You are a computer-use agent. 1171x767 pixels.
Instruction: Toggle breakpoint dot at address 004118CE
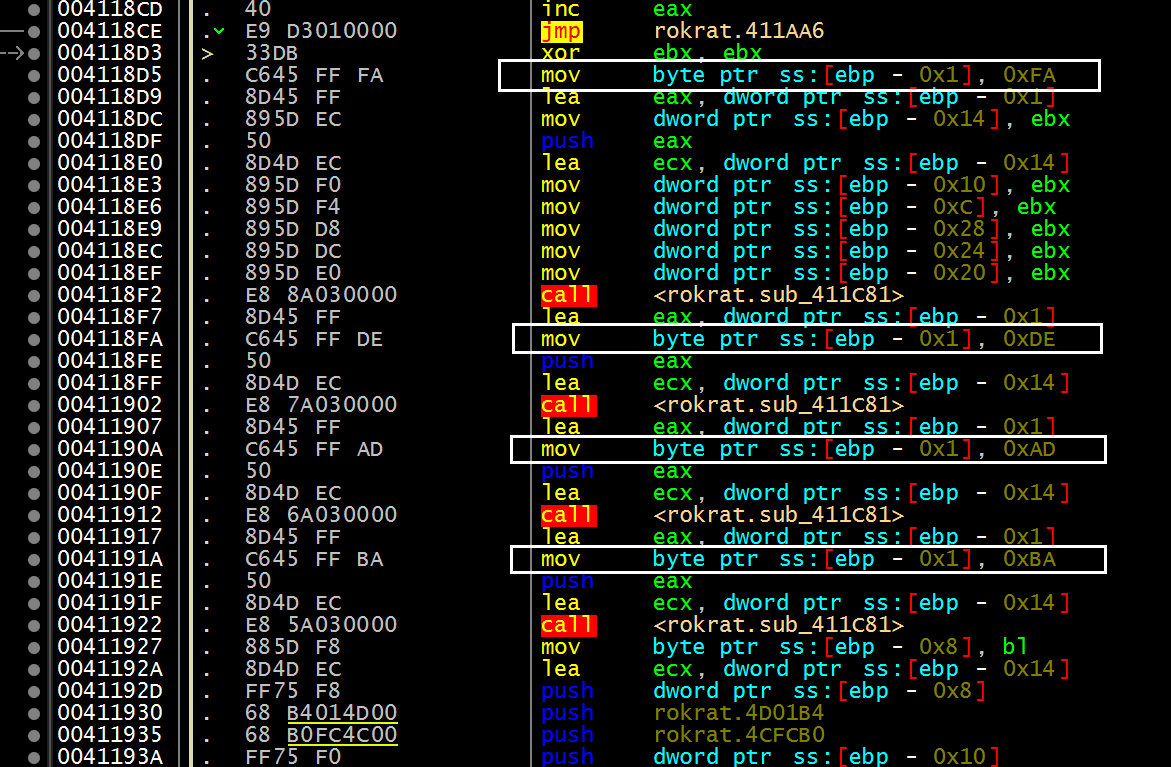(x=34, y=31)
